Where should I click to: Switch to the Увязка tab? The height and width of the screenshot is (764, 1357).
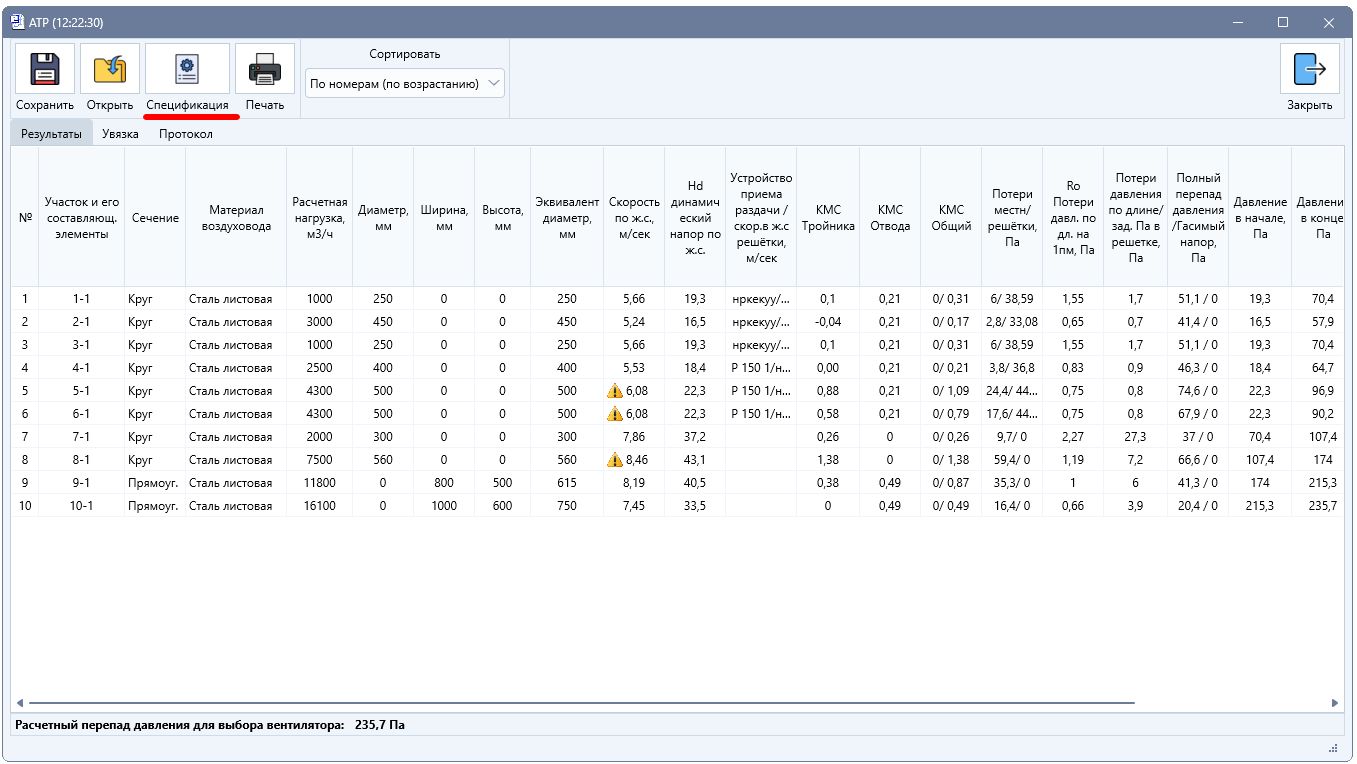point(120,134)
